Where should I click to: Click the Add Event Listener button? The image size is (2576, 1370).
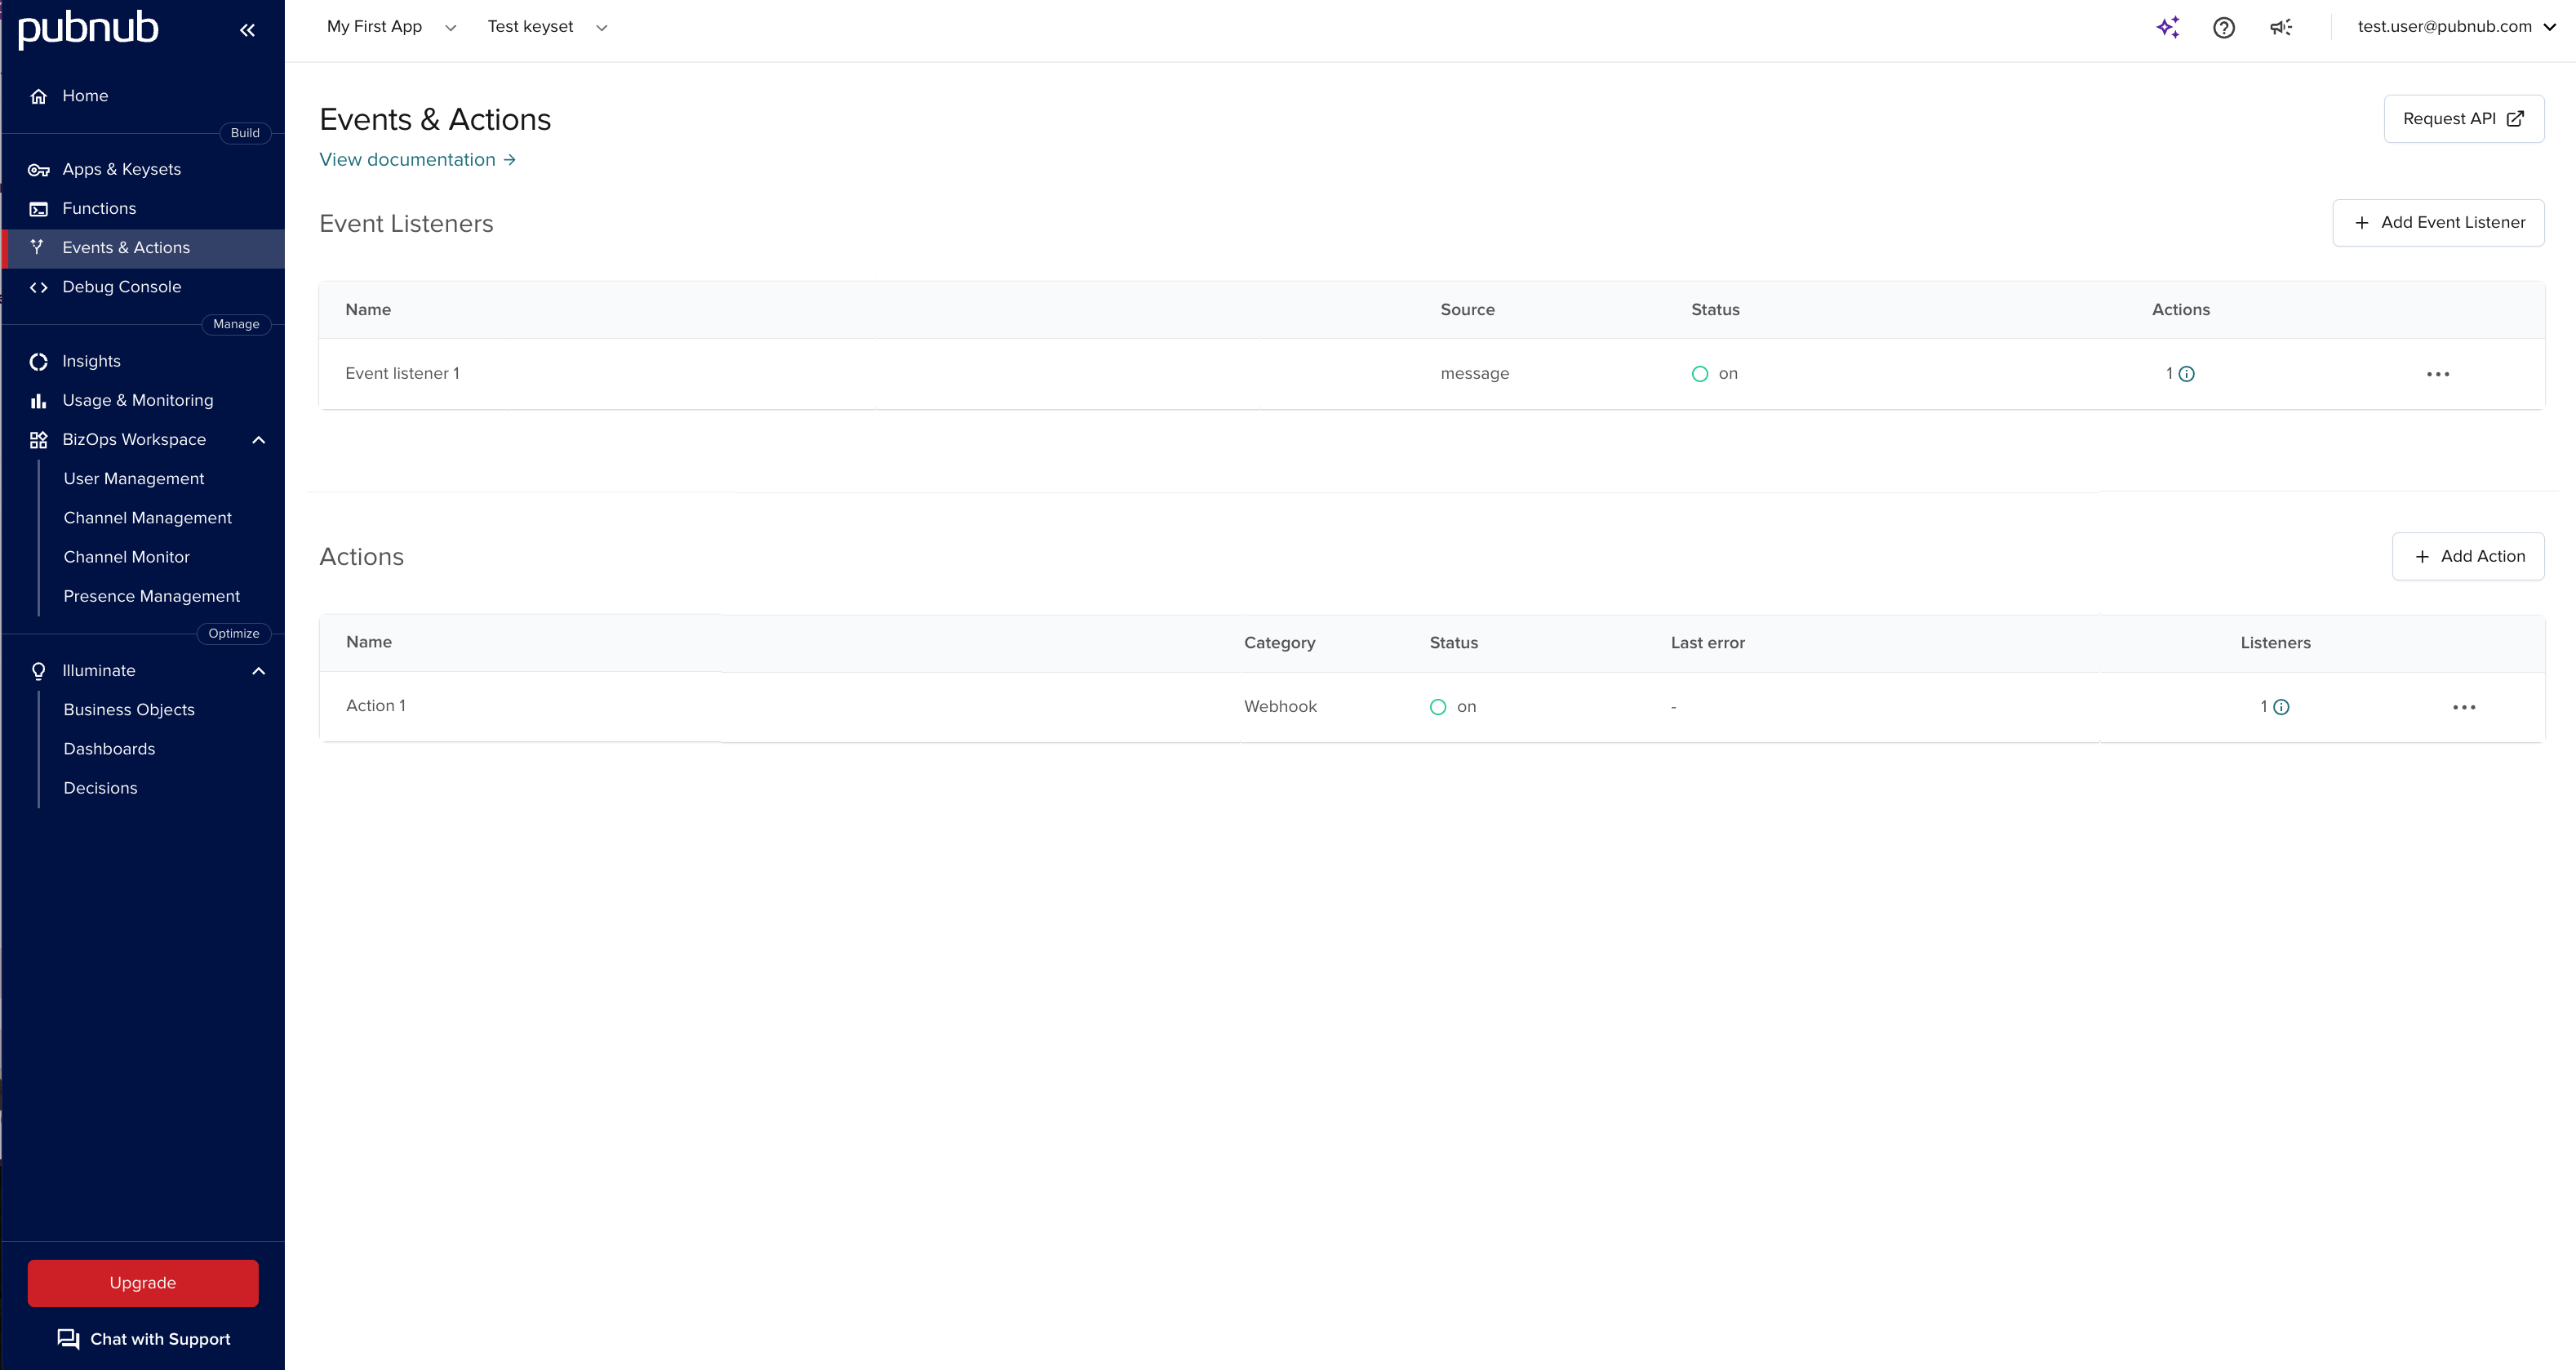click(2438, 222)
